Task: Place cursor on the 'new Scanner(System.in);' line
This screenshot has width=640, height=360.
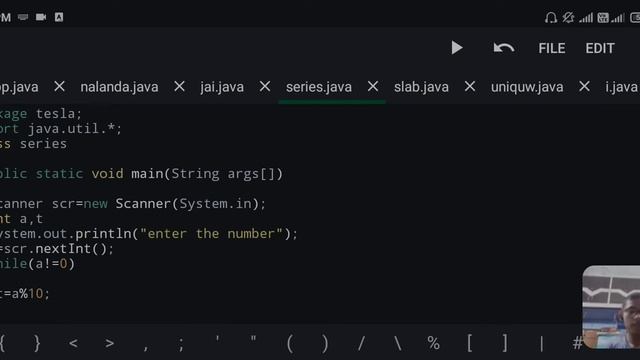Action: 175,204
